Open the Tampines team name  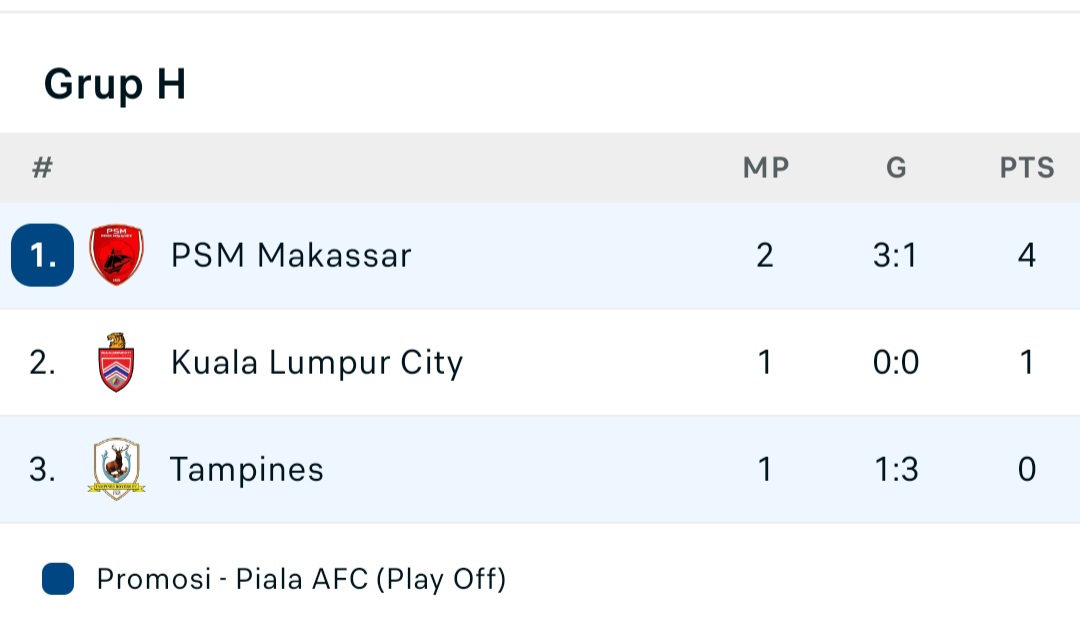(x=247, y=470)
